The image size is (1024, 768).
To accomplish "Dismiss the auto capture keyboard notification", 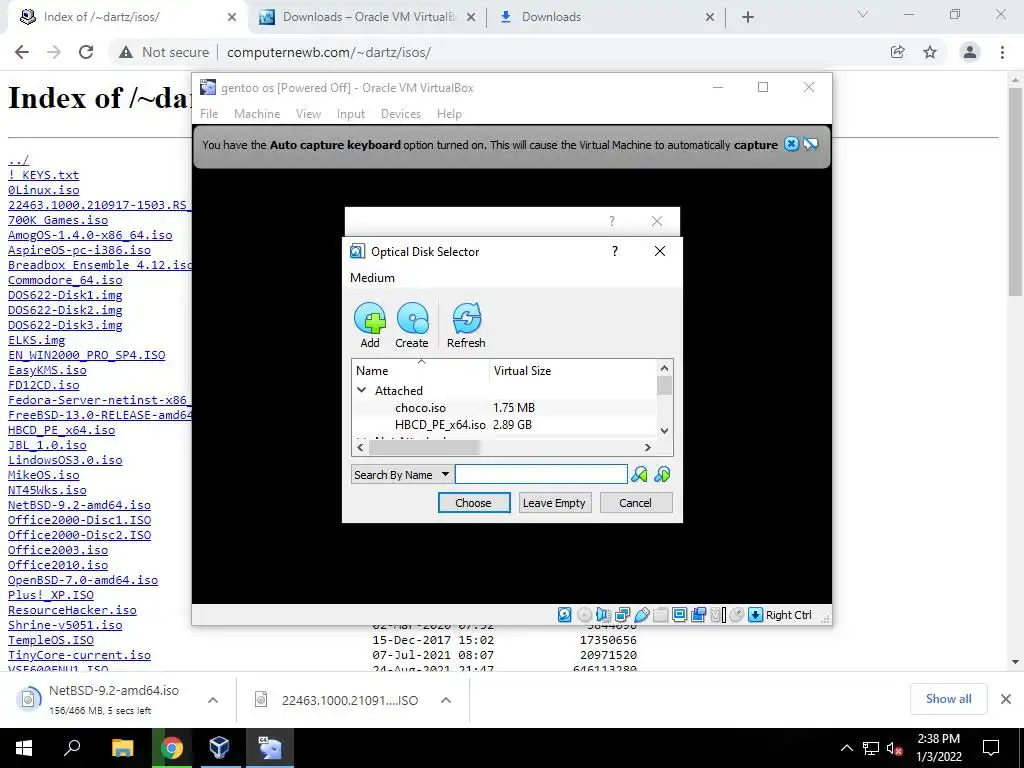I will click(791, 144).
